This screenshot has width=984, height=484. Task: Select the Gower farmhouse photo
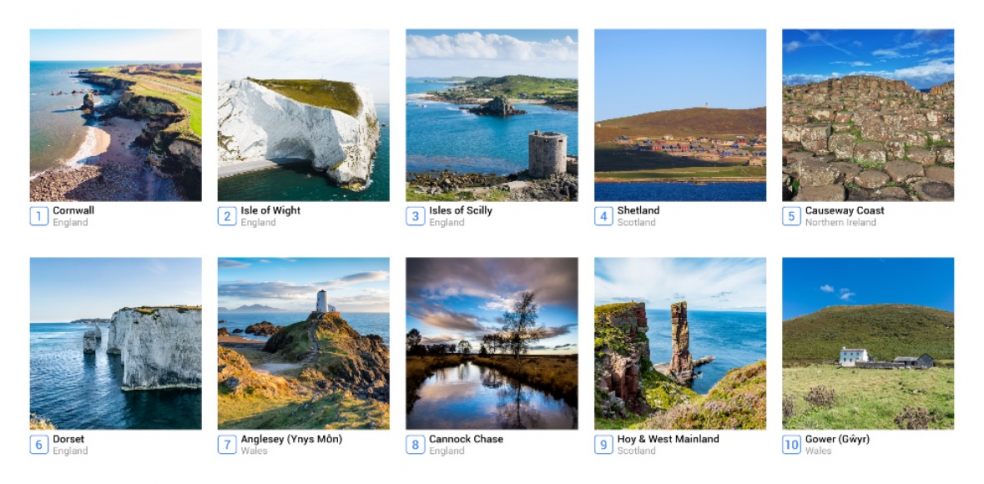coord(868,343)
